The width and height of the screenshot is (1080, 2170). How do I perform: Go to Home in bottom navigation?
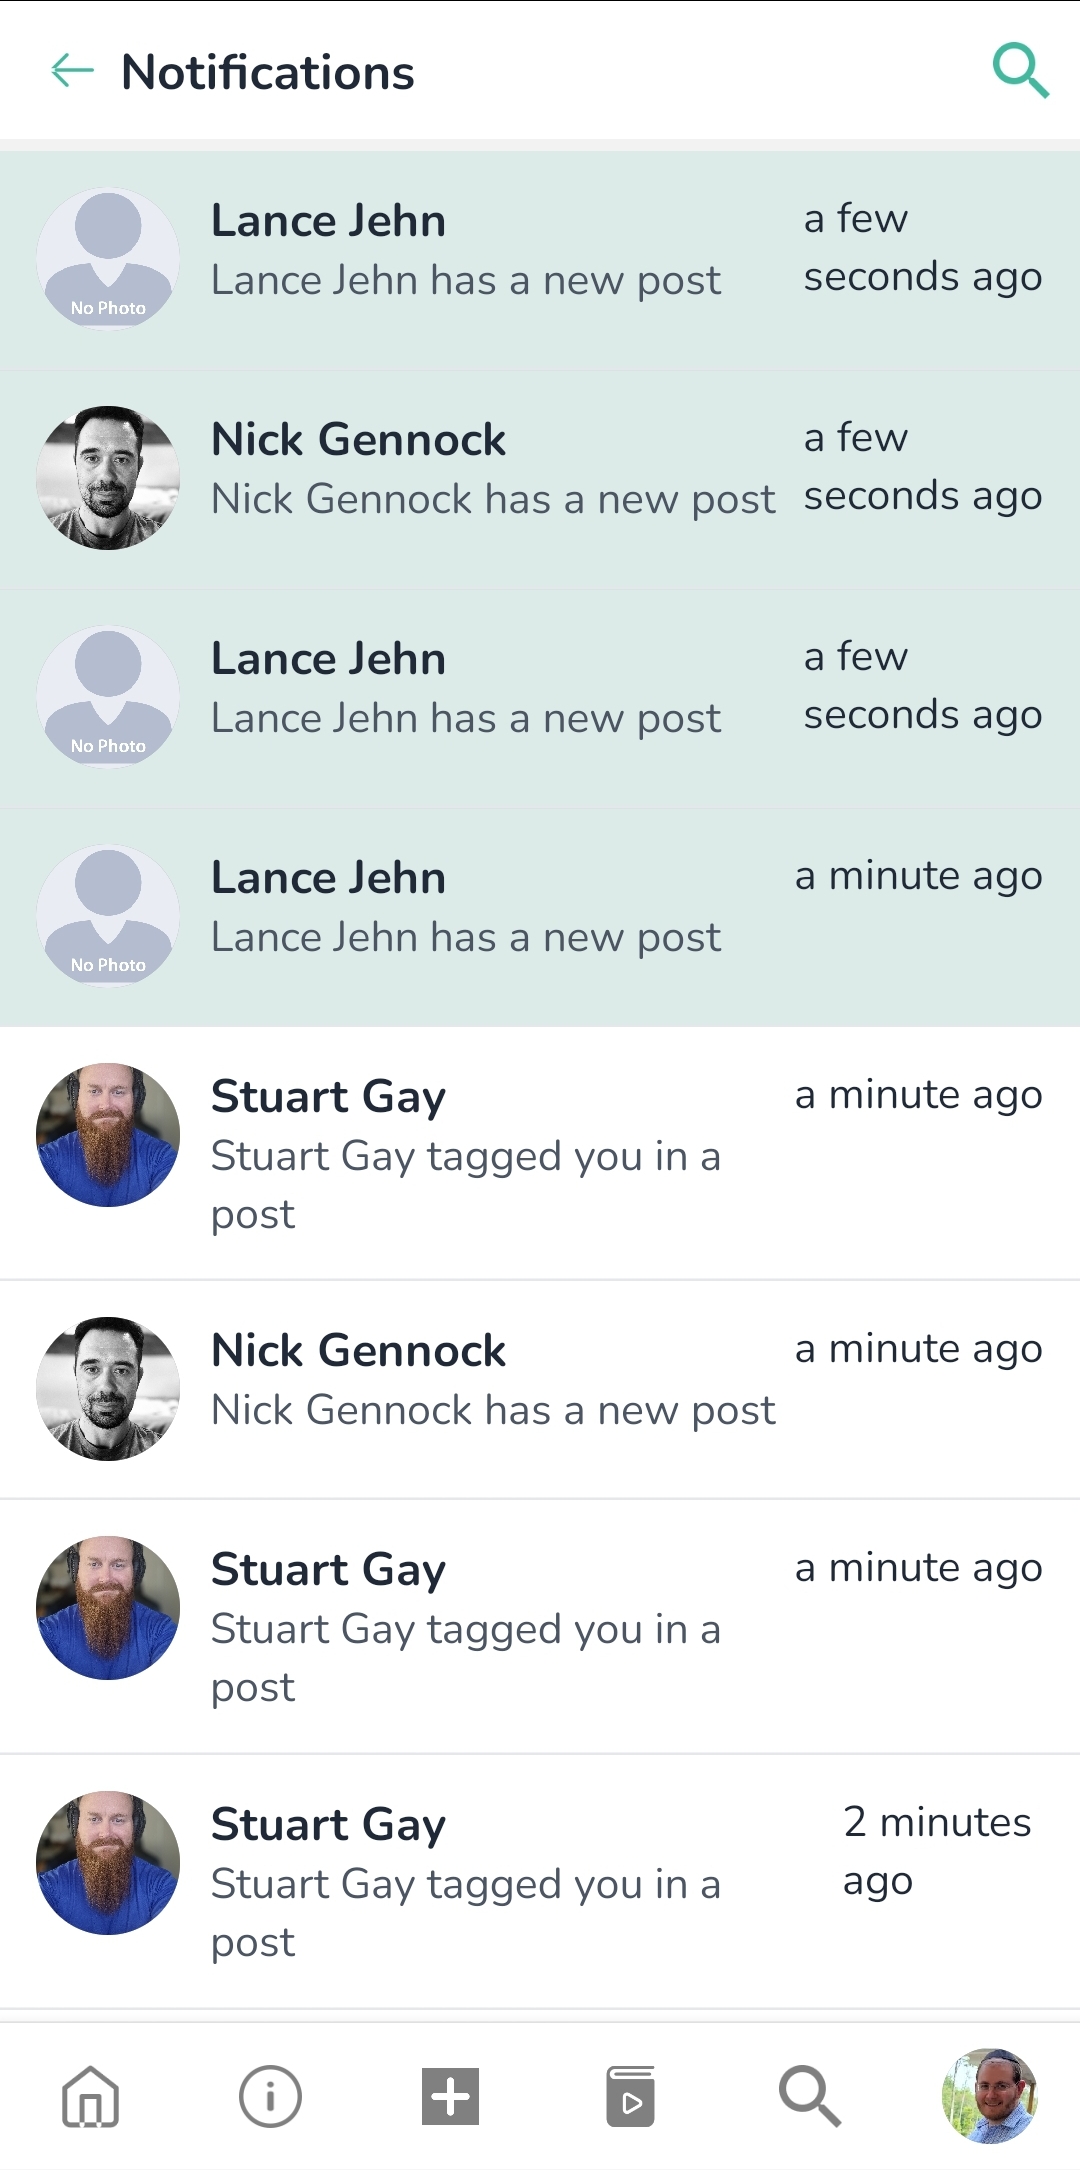(90, 2096)
